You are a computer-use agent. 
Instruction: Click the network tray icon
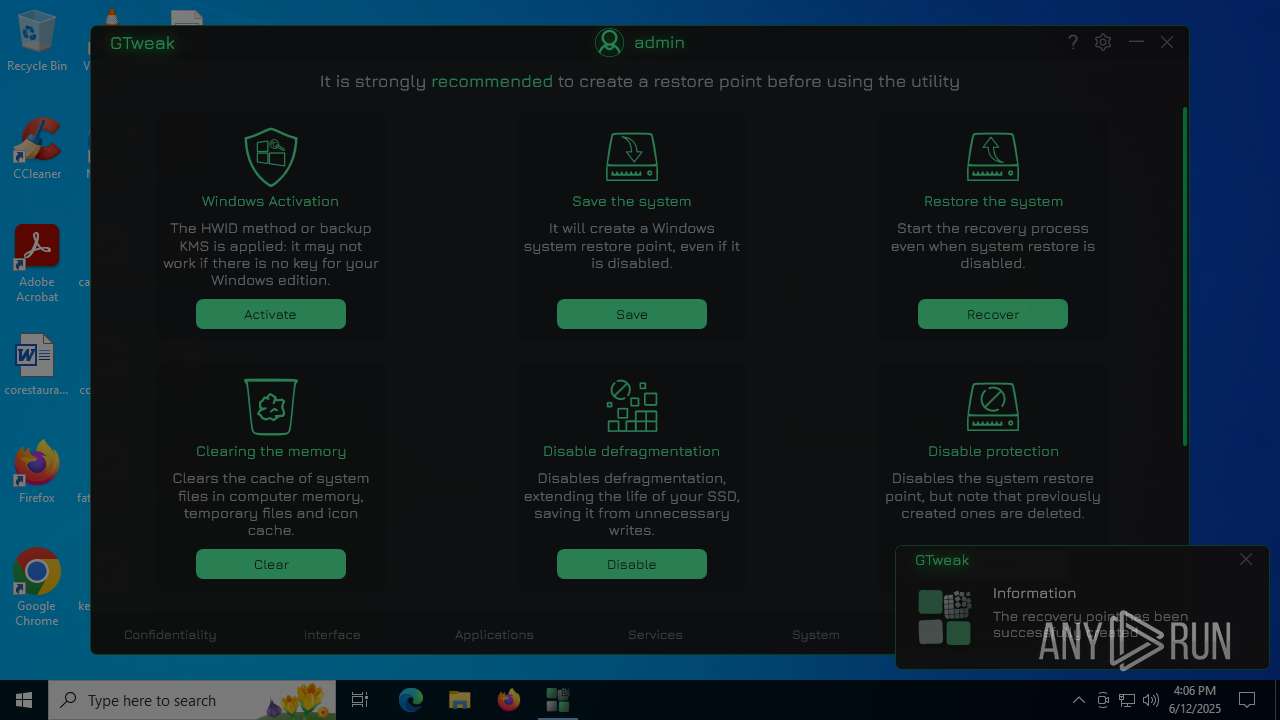[x=1127, y=700]
